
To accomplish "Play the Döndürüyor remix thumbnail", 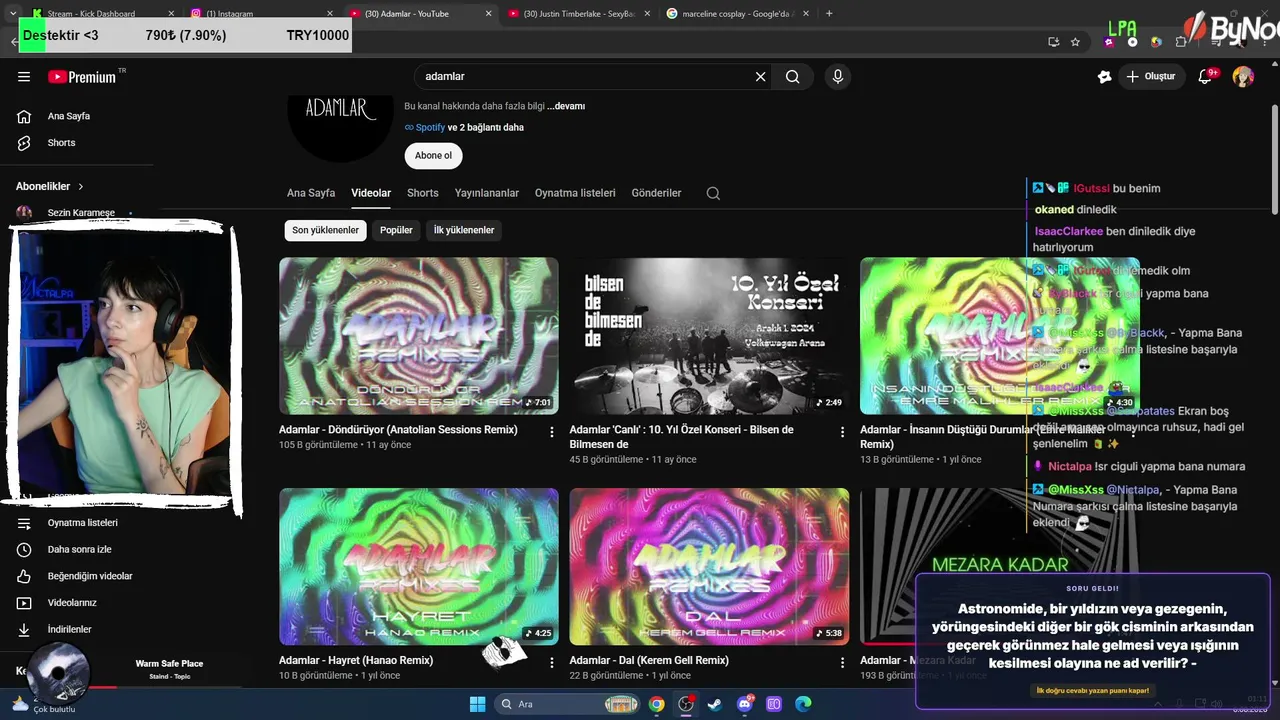I will tap(419, 336).
